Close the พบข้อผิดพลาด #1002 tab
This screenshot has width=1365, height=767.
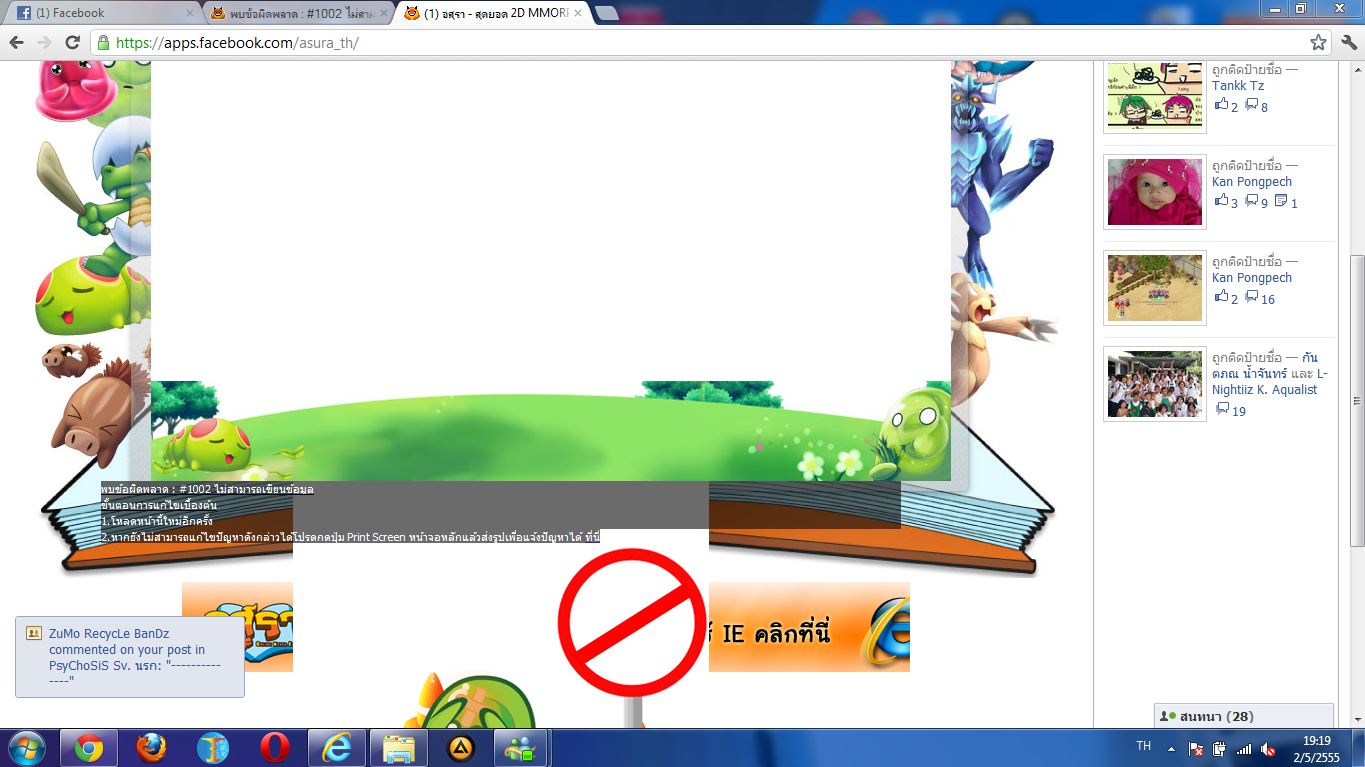(x=384, y=13)
